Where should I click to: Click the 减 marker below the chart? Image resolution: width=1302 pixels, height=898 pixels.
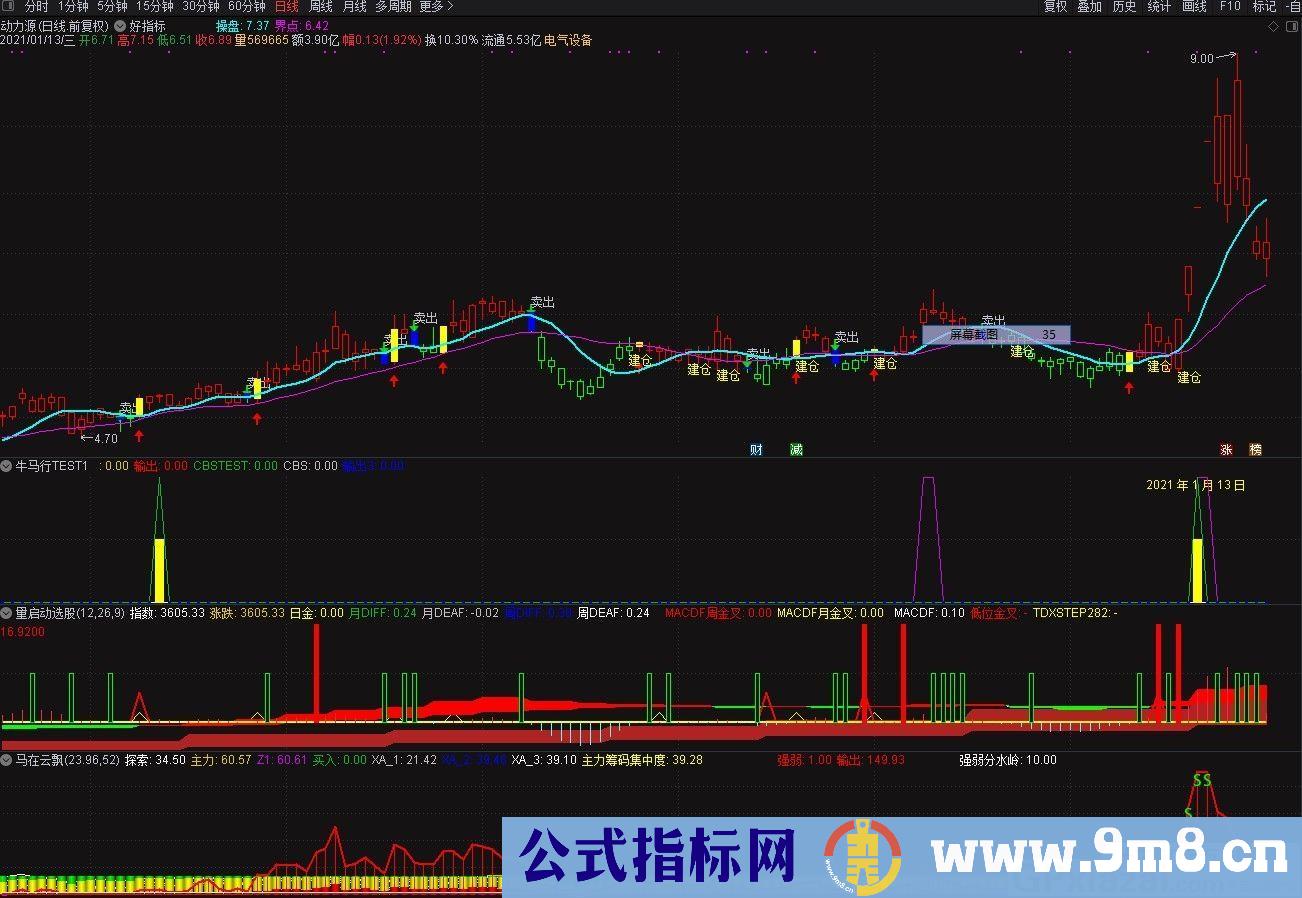pyautogui.click(x=796, y=450)
